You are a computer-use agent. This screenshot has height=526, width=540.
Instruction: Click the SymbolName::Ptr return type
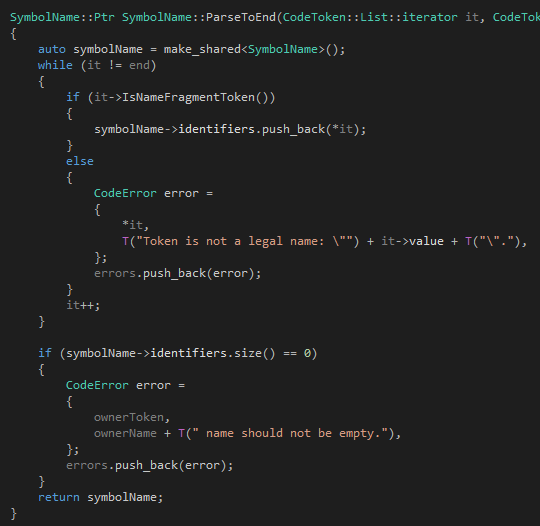[x=62, y=17]
